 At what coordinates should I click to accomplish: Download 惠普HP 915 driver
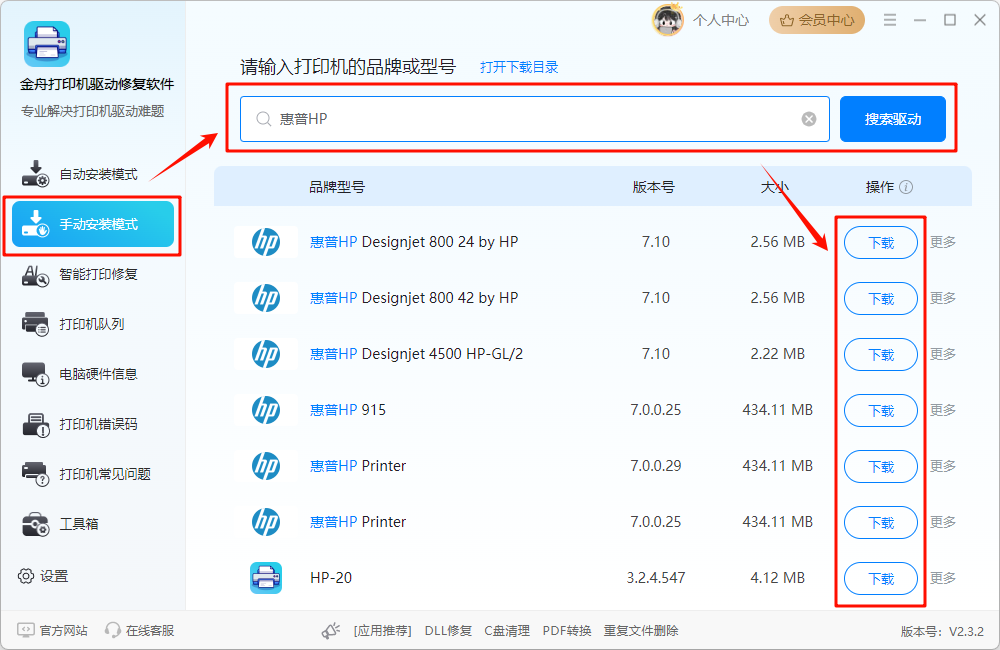pyautogui.click(x=881, y=411)
